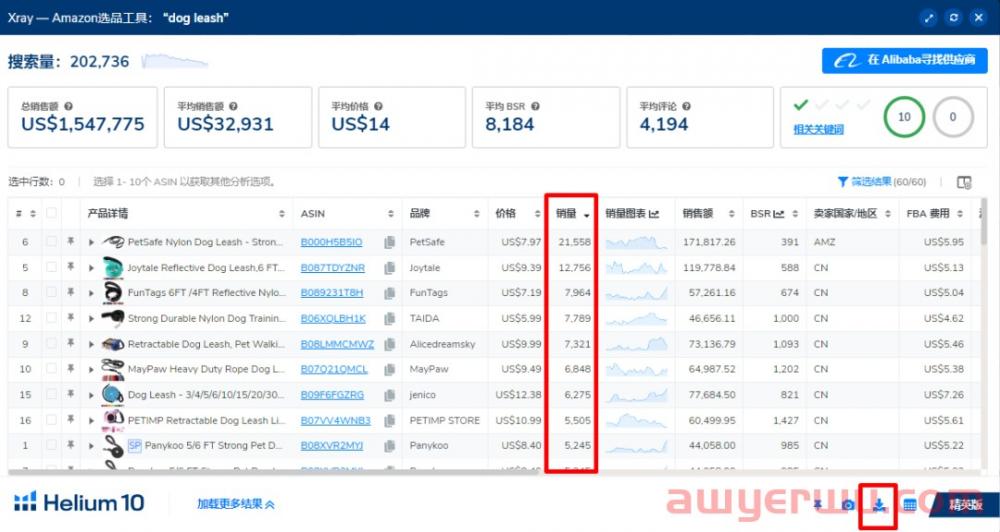Copy ASIN for PetSafe row
The image size is (1000, 532).
[x=389, y=242]
